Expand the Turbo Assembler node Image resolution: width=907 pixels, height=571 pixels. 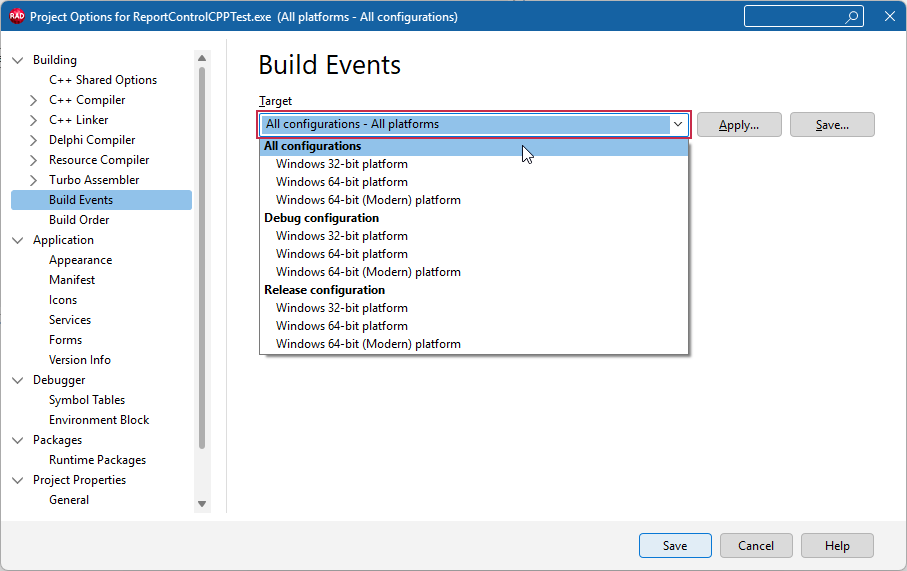34,180
